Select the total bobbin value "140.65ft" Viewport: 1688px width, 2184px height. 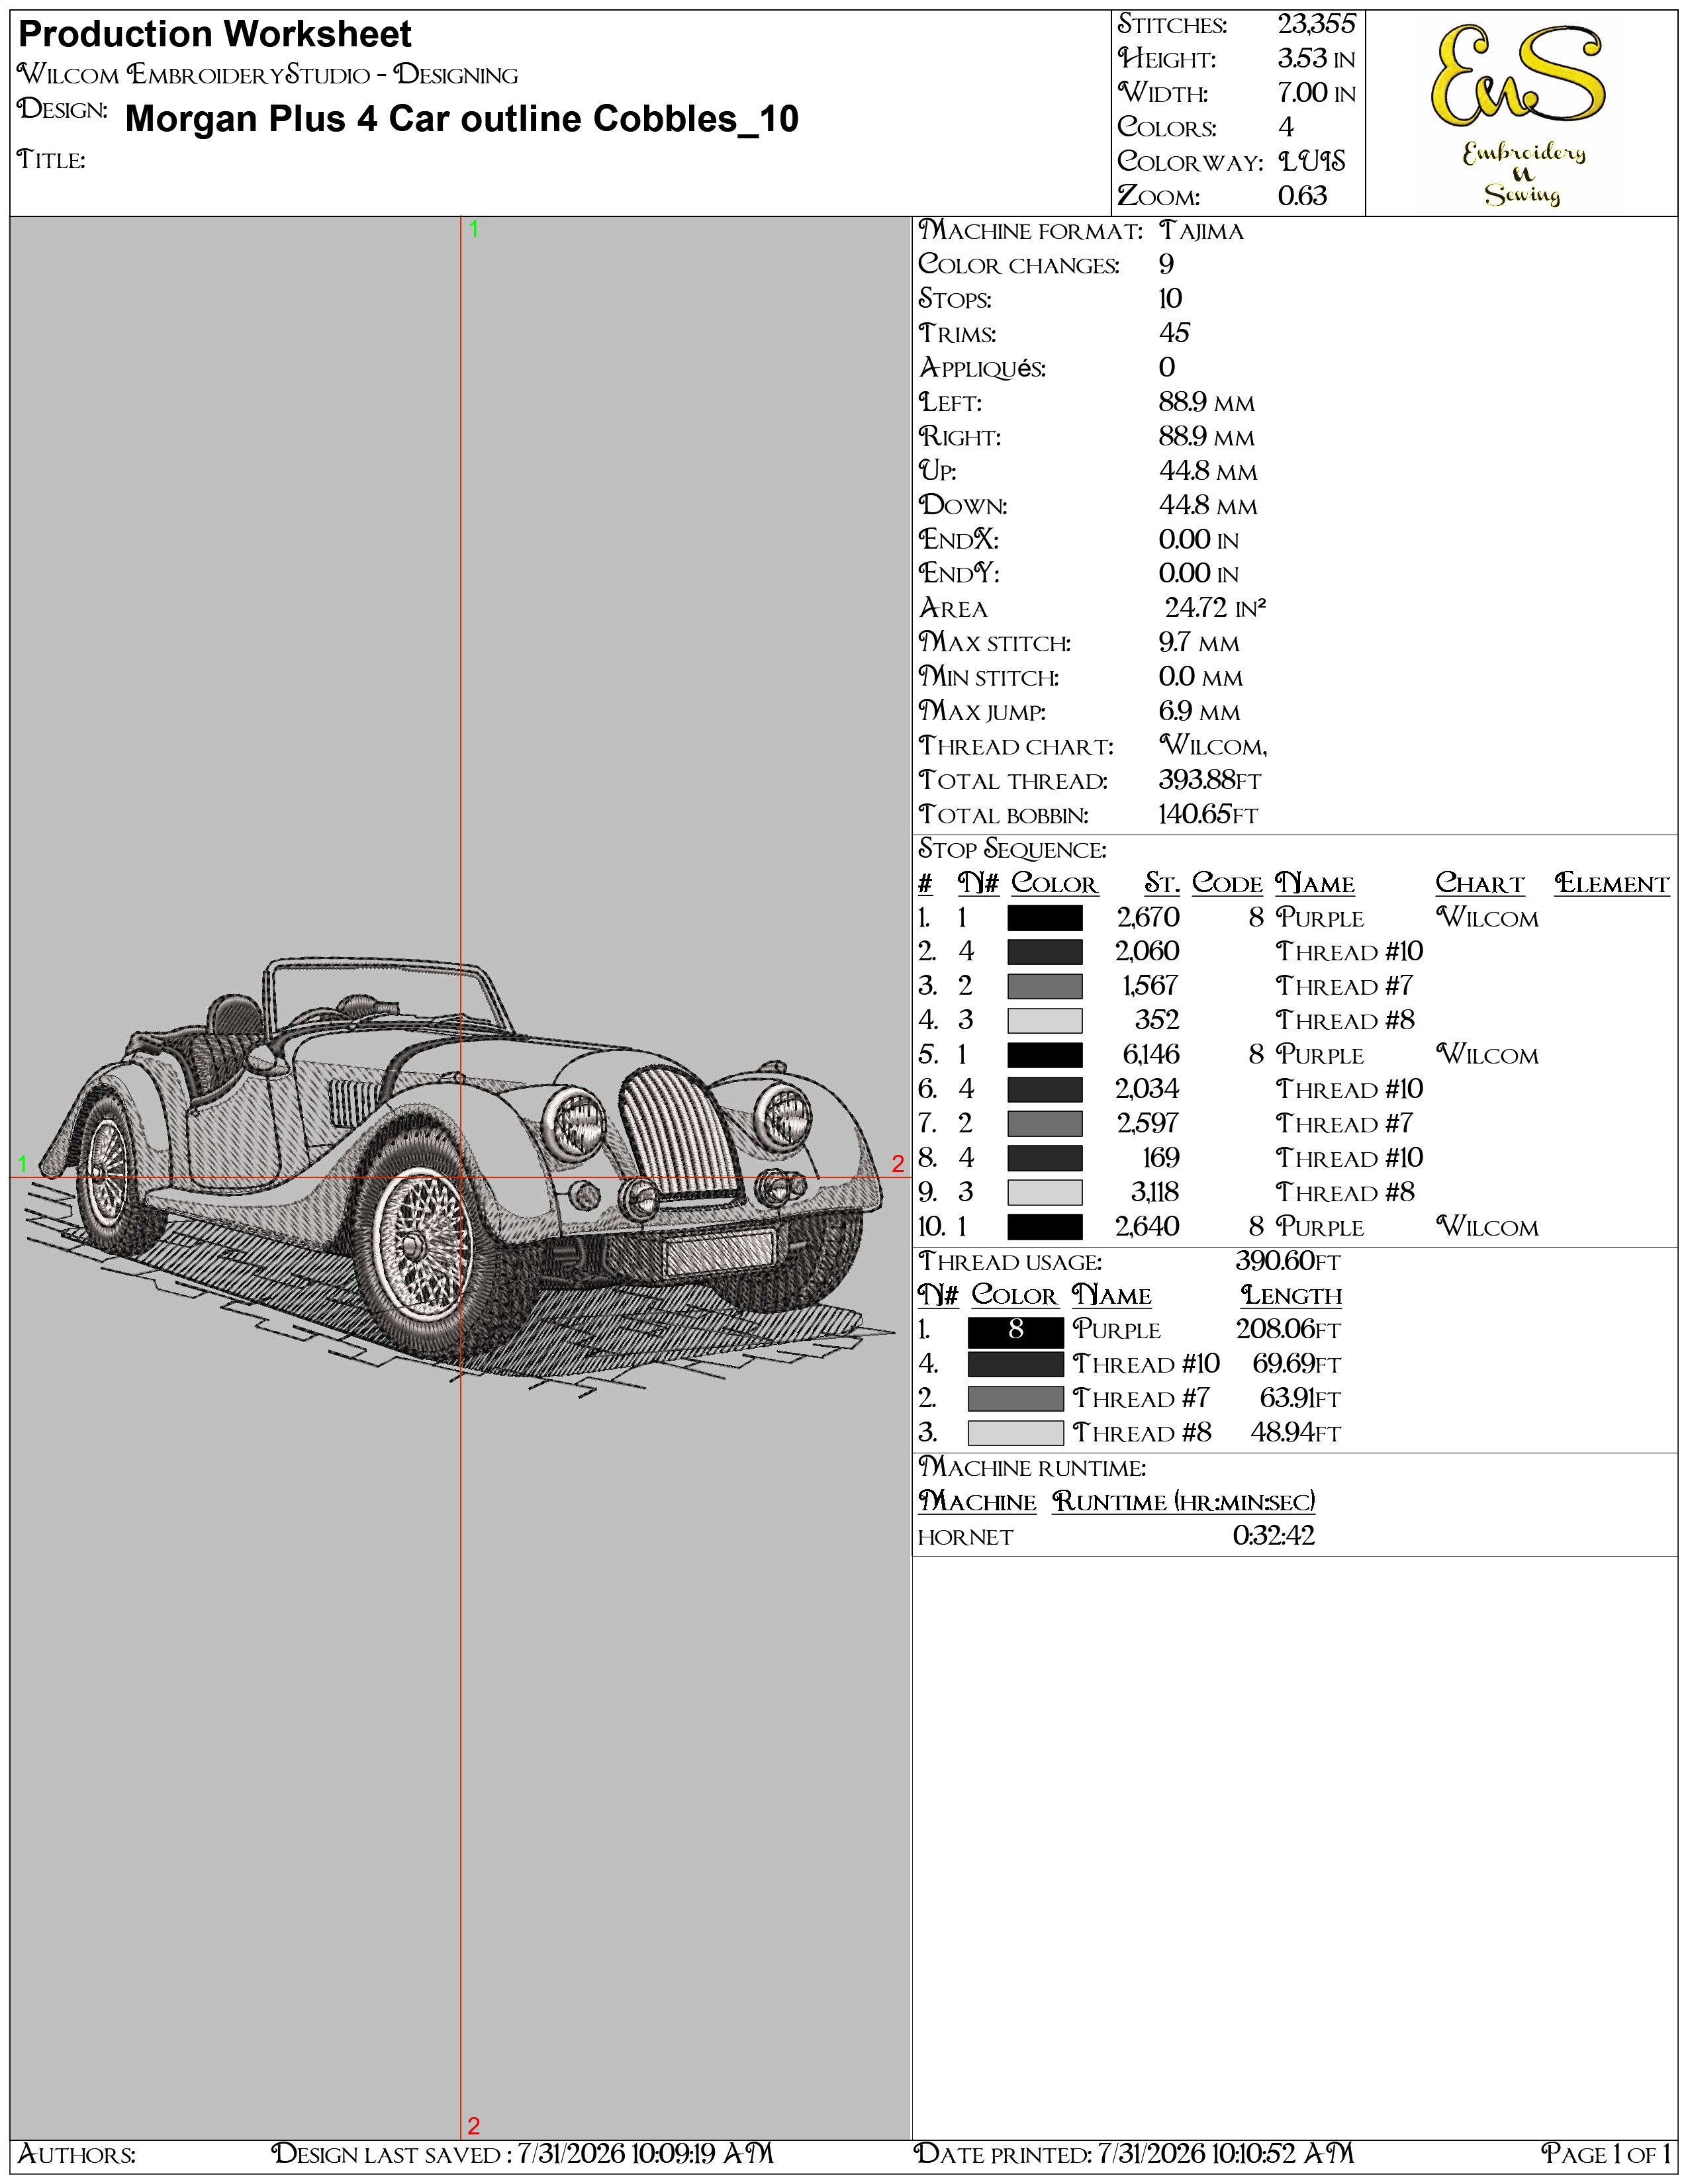tap(1208, 815)
